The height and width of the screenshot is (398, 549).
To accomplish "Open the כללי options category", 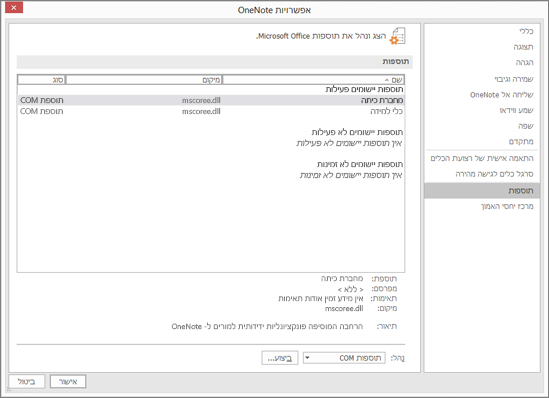I will (526, 31).
